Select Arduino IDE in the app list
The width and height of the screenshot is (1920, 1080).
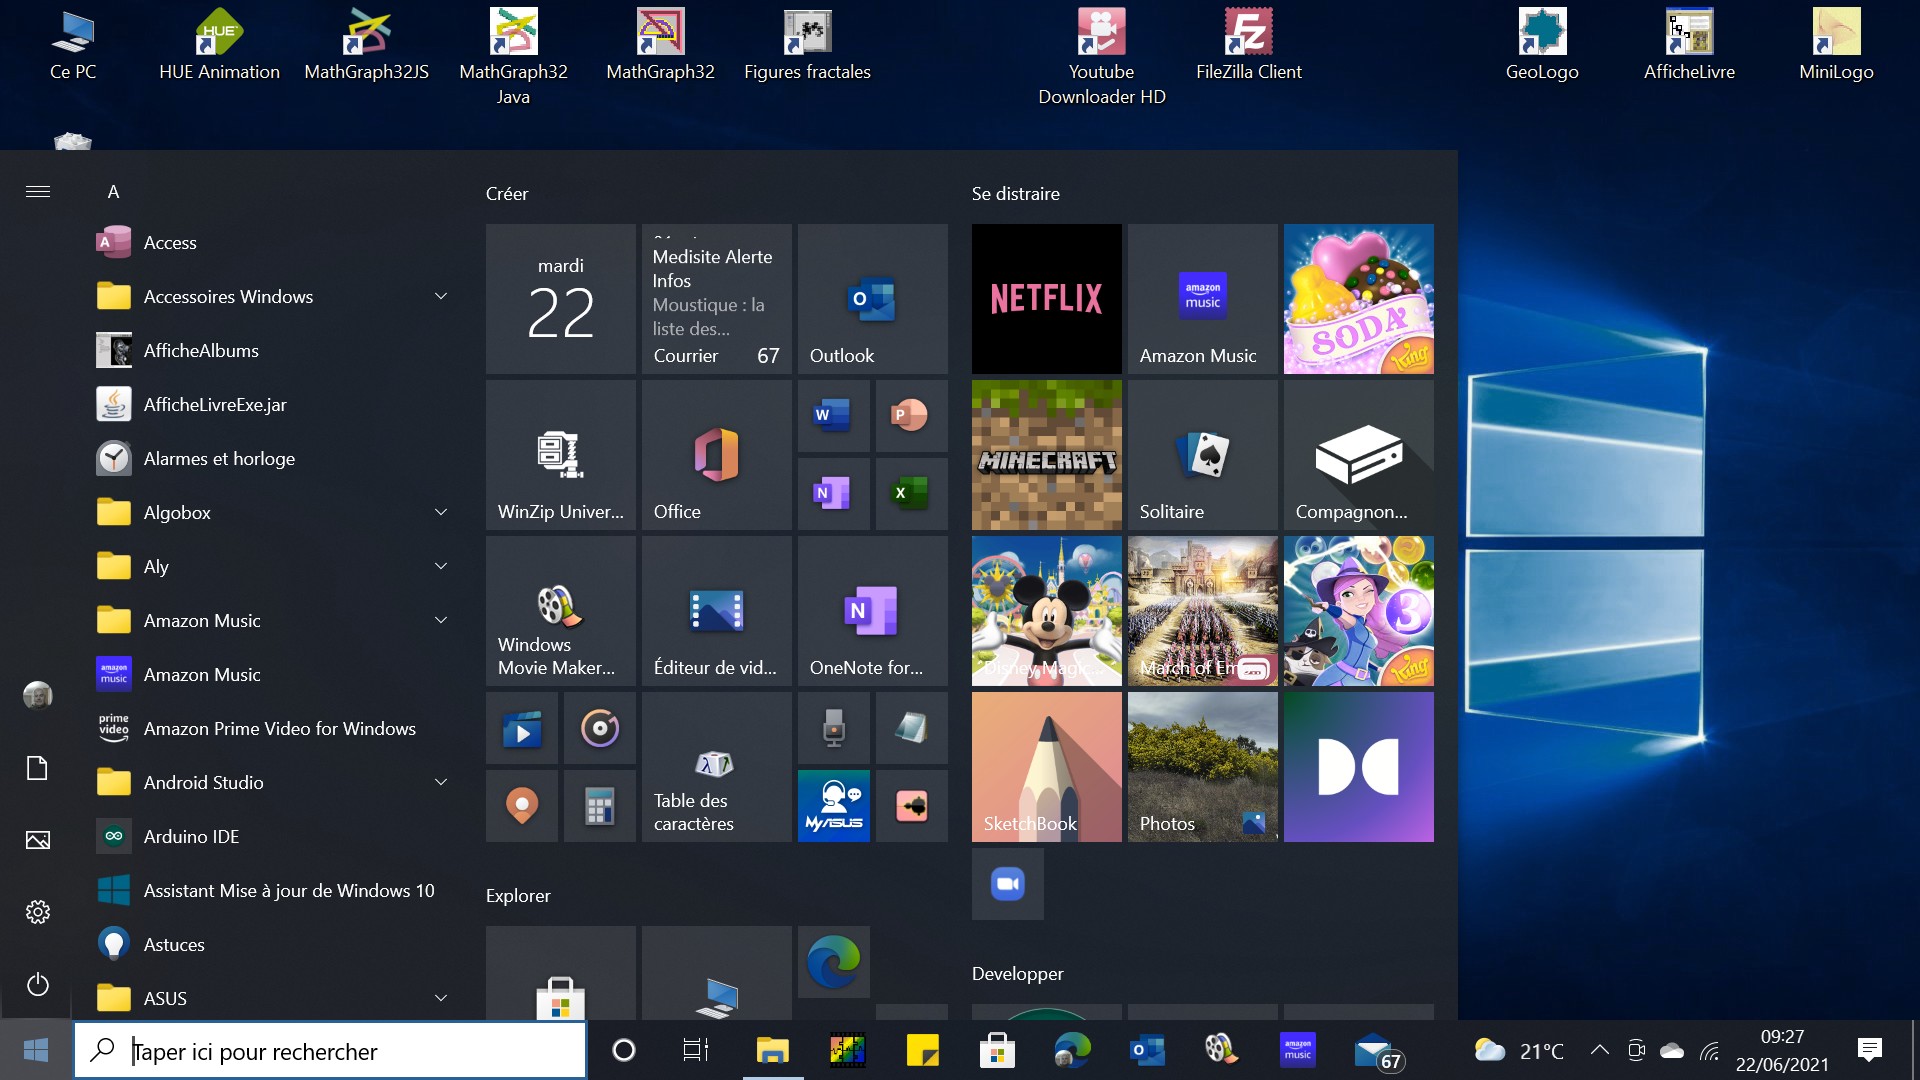pyautogui.click(x=191, y=837)
